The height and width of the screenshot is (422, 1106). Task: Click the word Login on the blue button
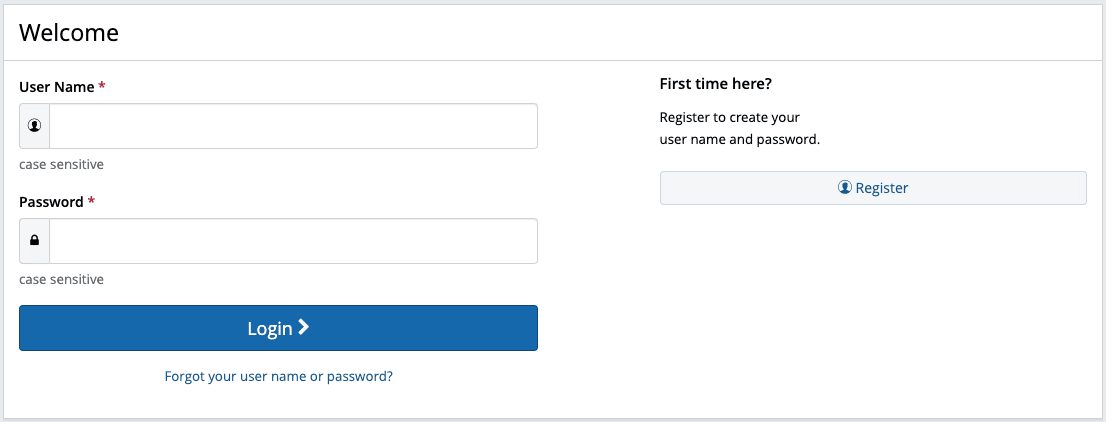270,328
